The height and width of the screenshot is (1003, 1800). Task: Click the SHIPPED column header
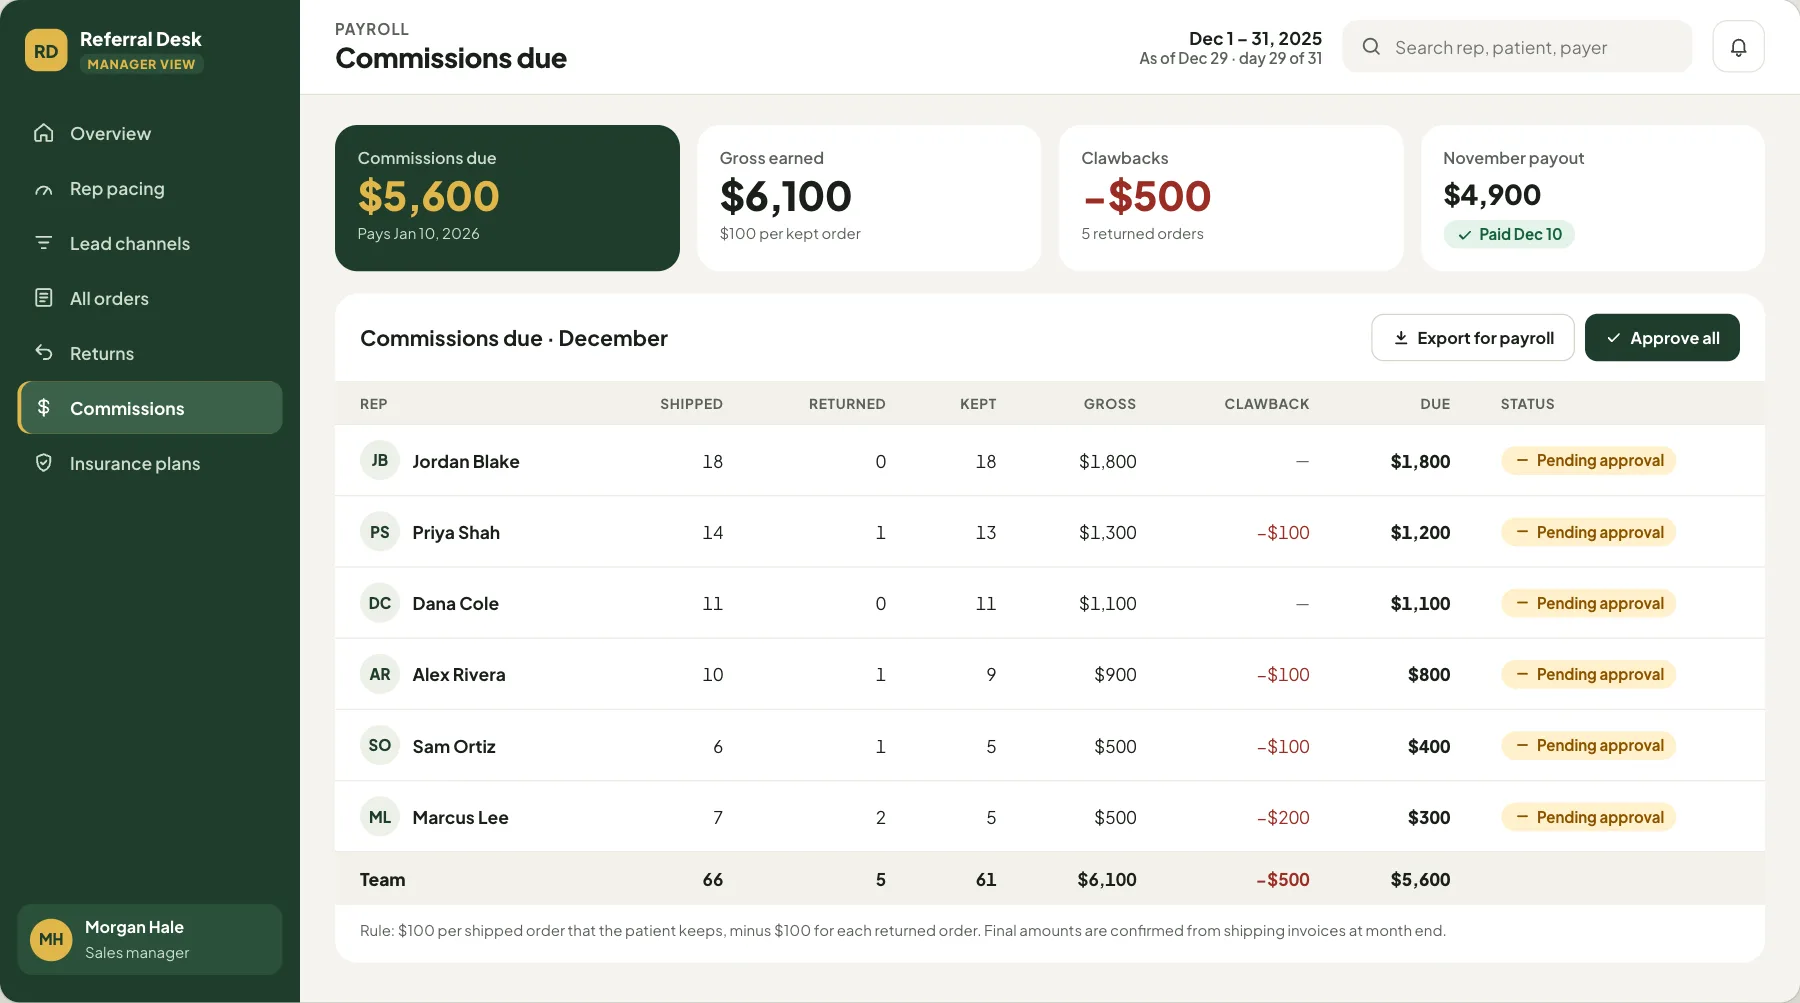point(691,404)
